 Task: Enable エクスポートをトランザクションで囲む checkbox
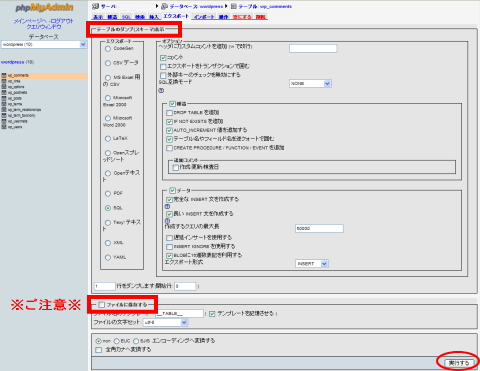pyautogui.click(x=163, y=67)
